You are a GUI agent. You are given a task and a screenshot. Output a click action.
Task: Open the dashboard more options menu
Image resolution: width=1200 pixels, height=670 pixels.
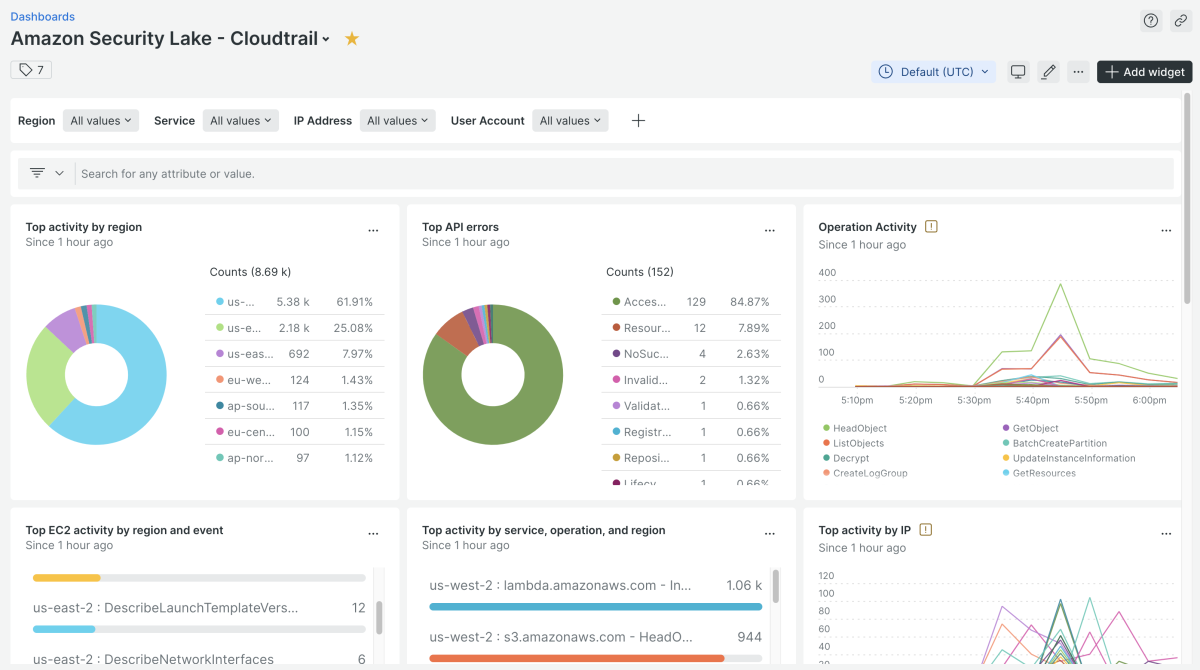1078,72
